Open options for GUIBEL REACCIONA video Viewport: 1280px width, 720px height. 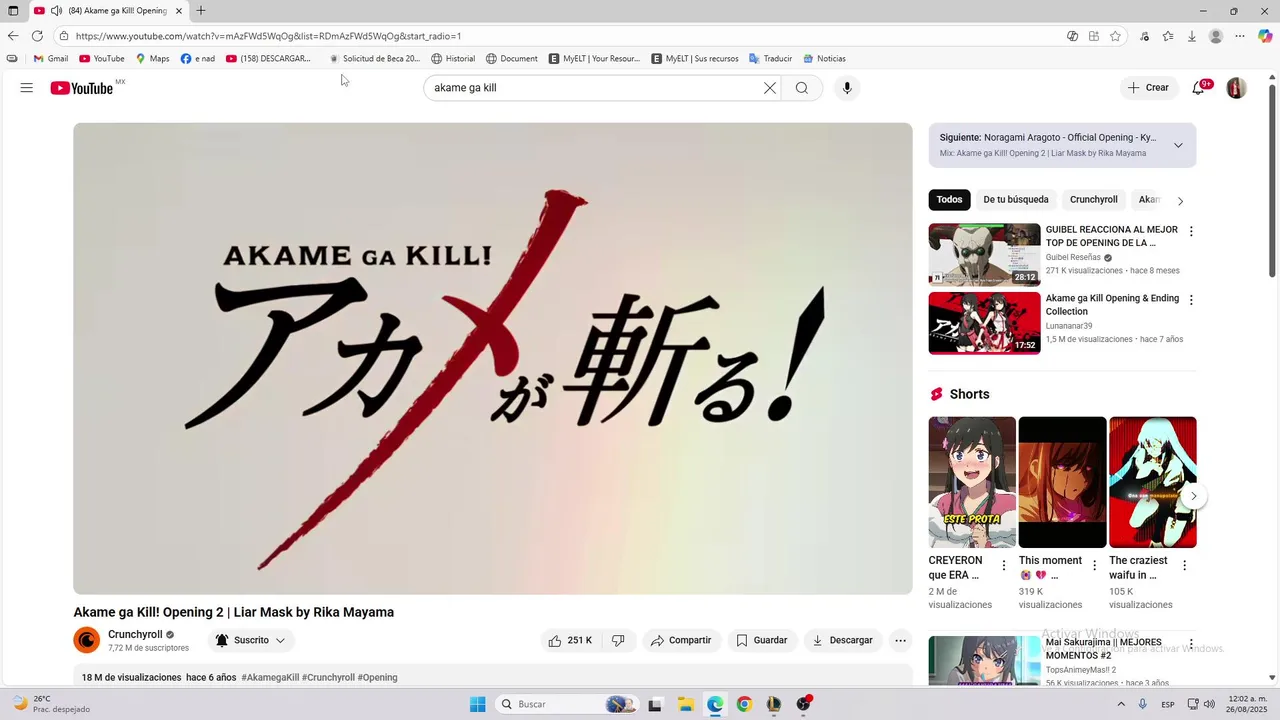click(1190, 231)
